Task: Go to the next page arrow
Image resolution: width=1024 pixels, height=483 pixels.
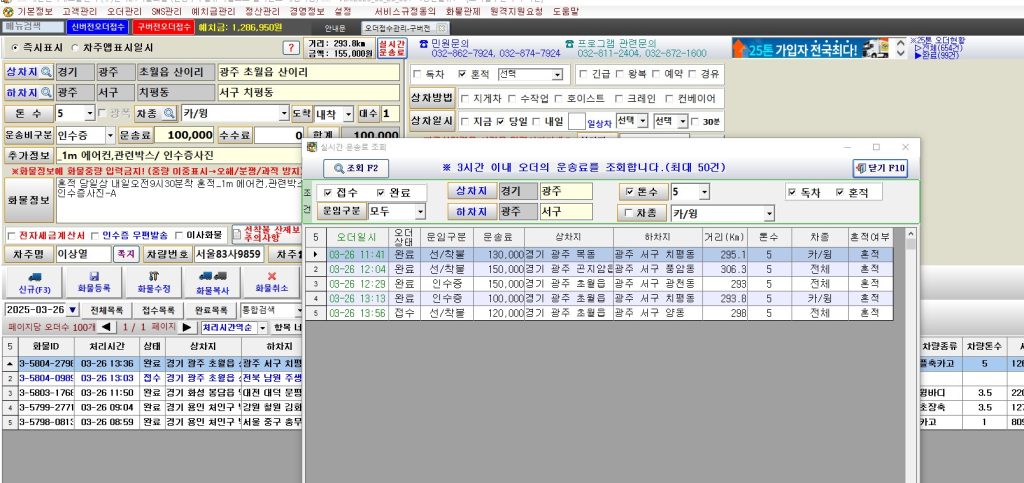Action: pyautogui.click(x=187, y=327)
